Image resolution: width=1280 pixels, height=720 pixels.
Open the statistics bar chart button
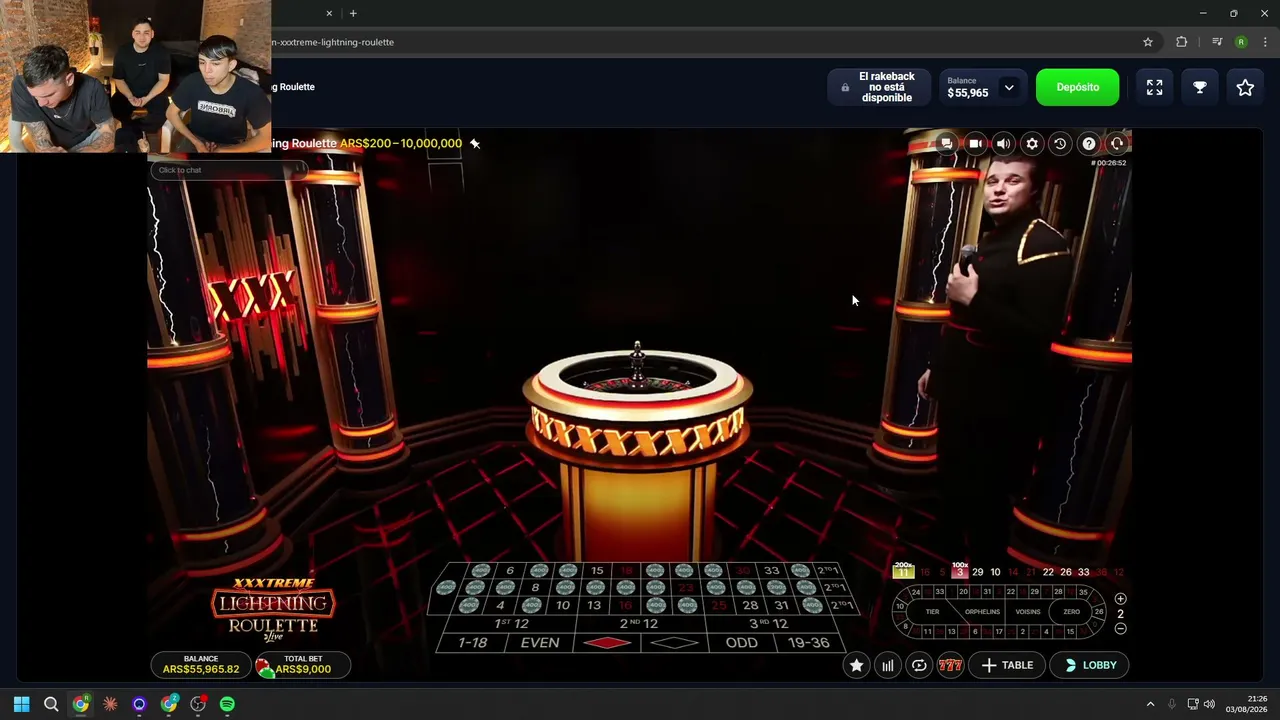click(887, 665)
